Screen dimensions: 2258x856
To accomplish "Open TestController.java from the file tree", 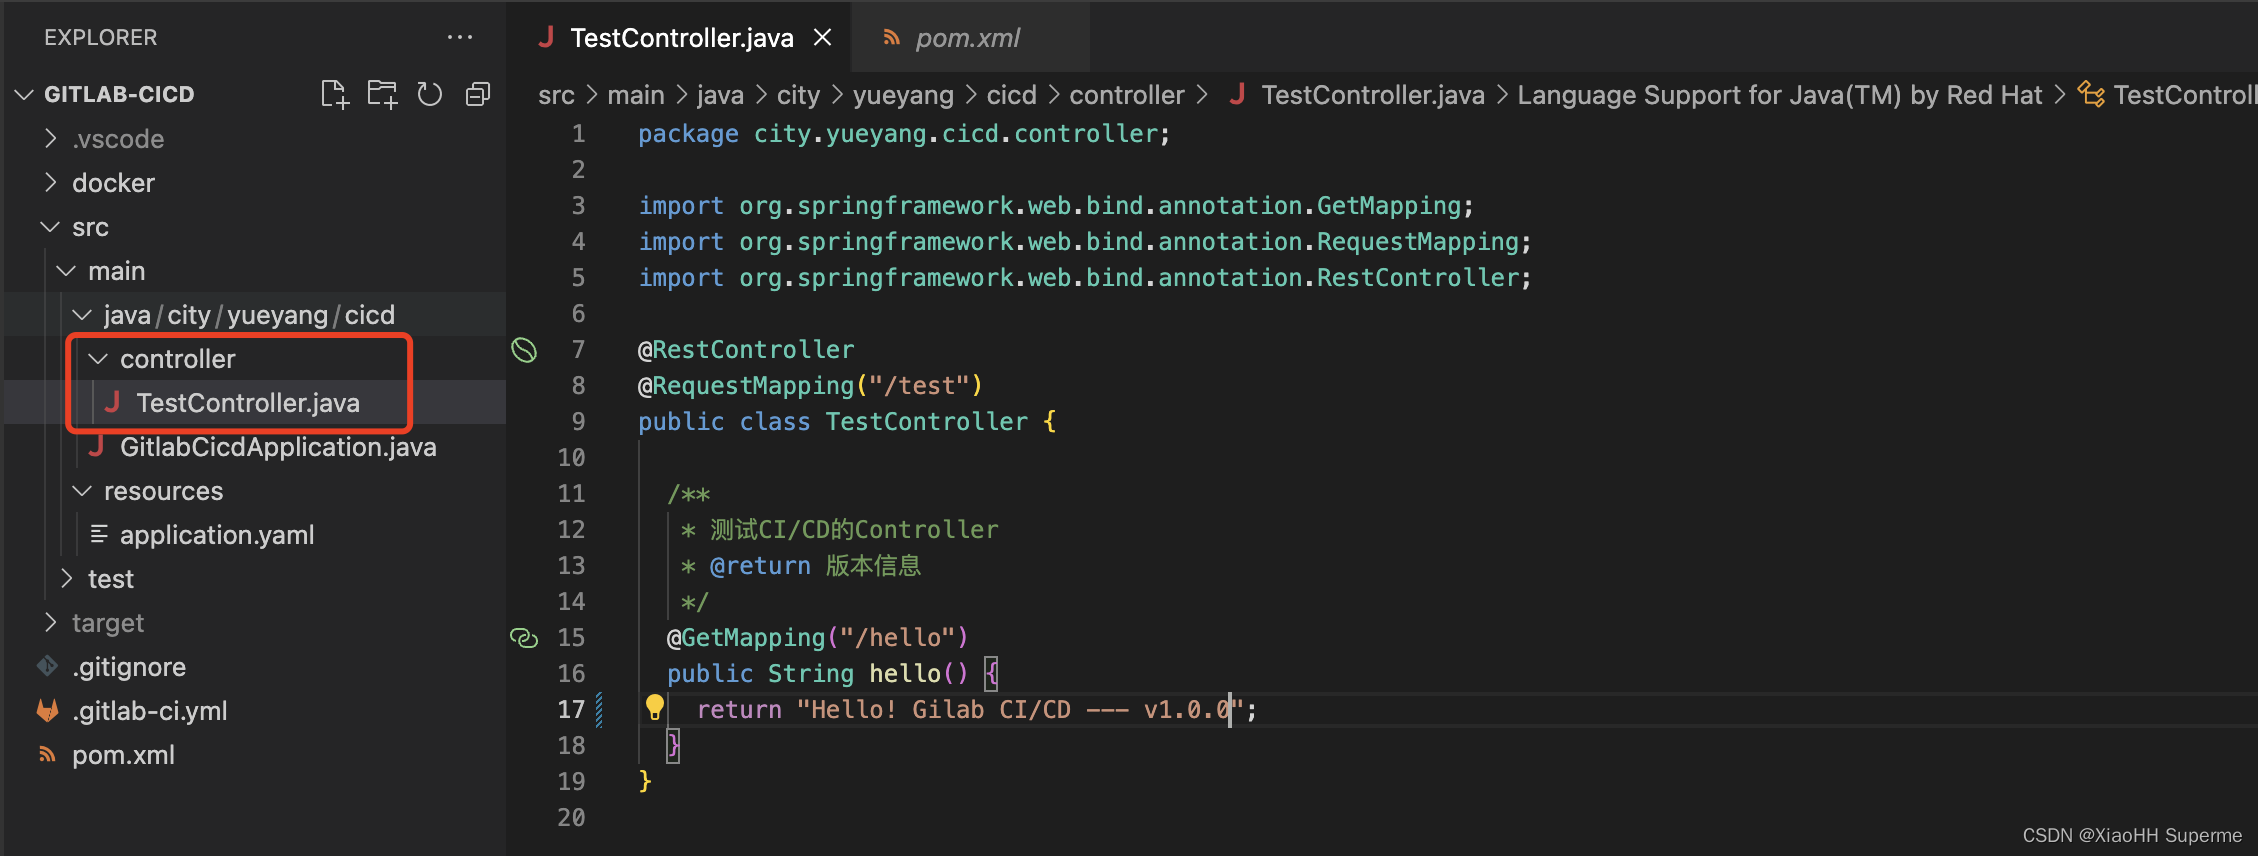I will coord(247,402).
